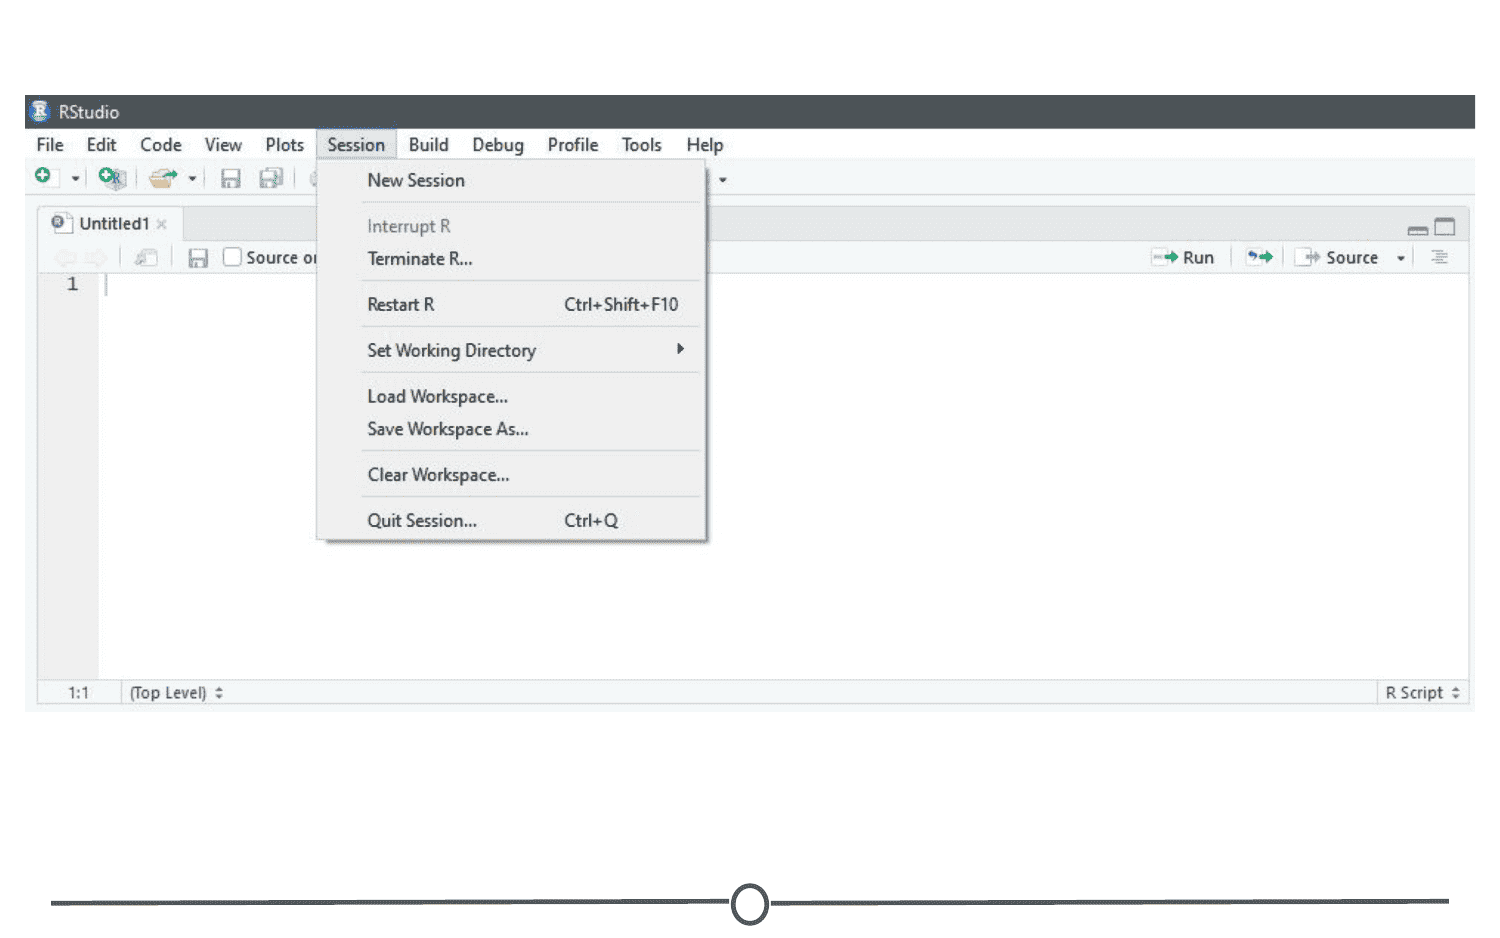Viewport: 1500px width, 938px height.
Task: Select Clear Workspace... menu entry
Action: (x=511, y=475)
